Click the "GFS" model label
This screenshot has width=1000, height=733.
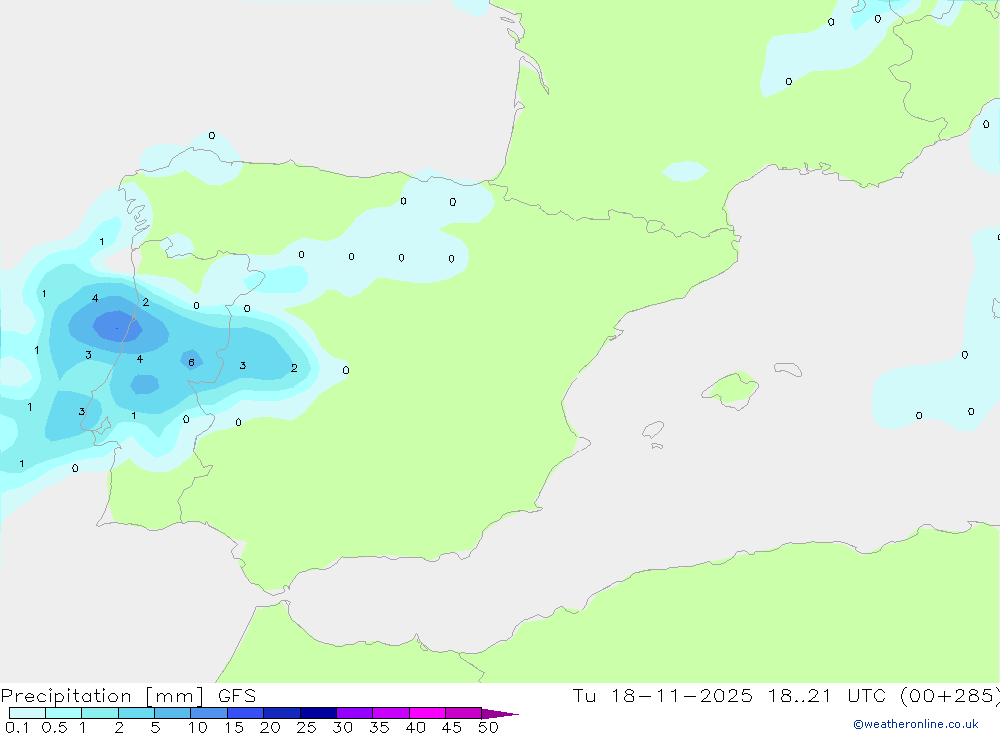coord(237,695)
